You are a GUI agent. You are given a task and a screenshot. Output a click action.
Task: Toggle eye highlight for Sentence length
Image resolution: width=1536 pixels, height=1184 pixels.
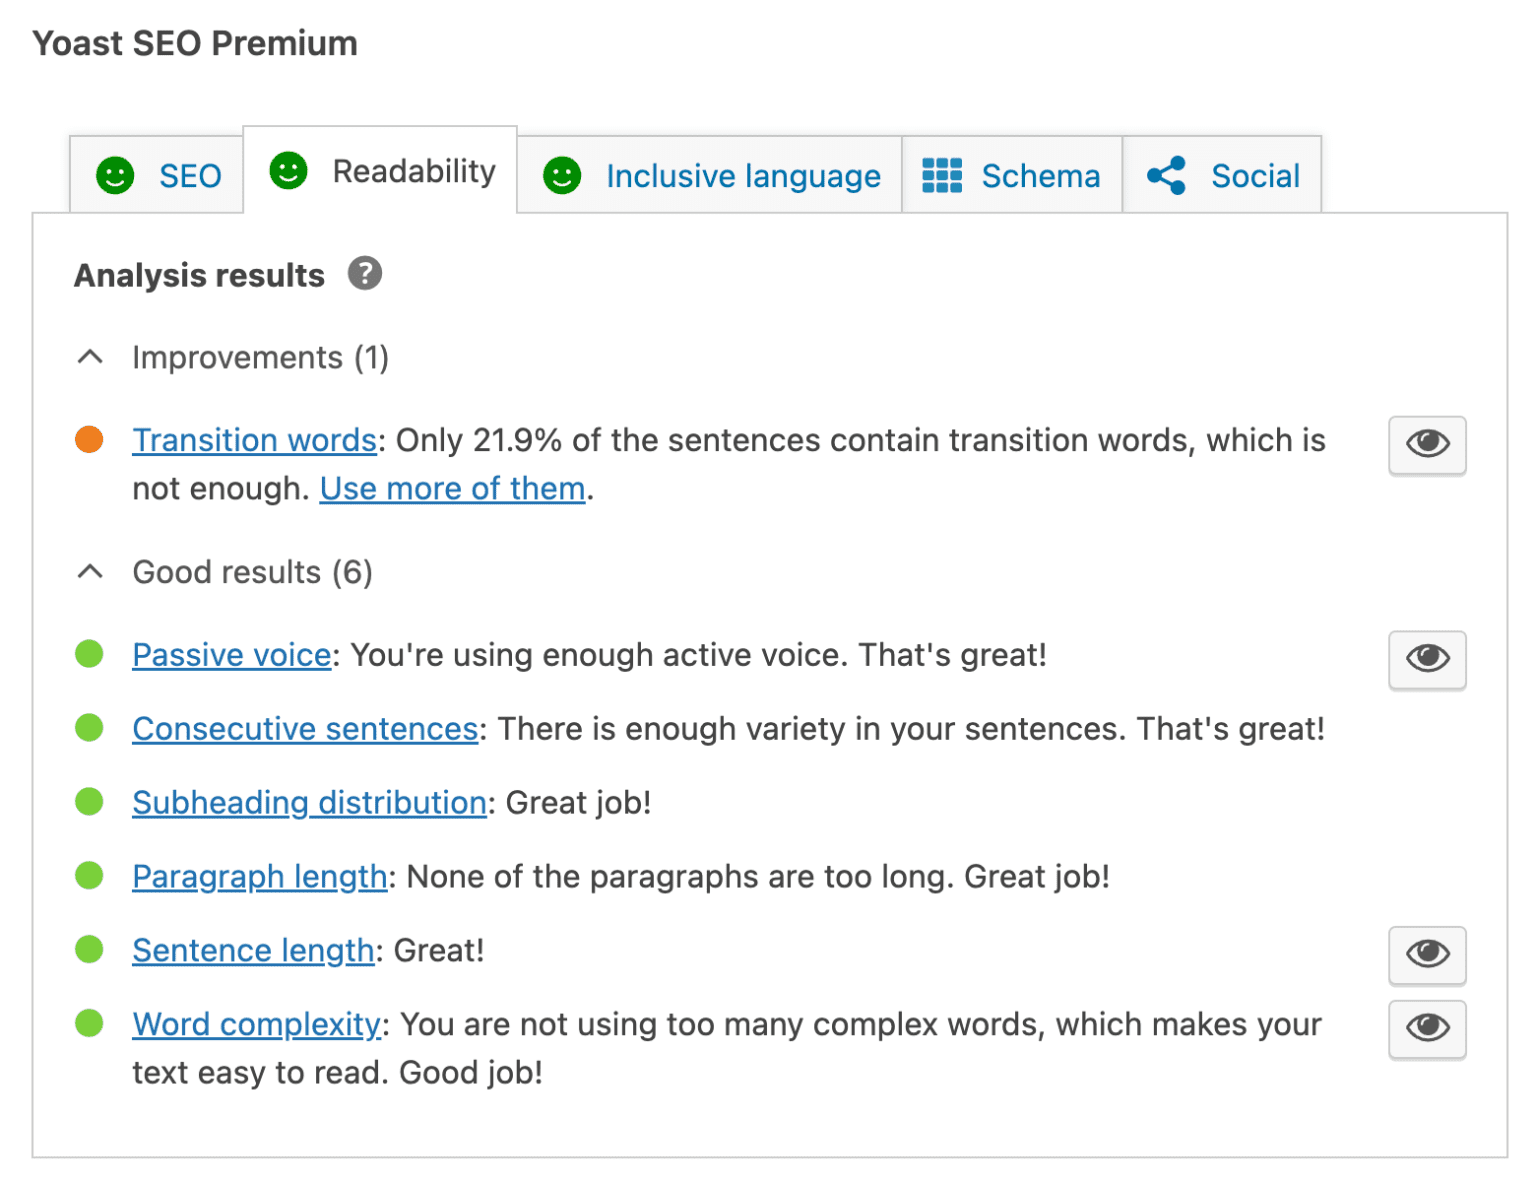click(x=1427, y=954)
